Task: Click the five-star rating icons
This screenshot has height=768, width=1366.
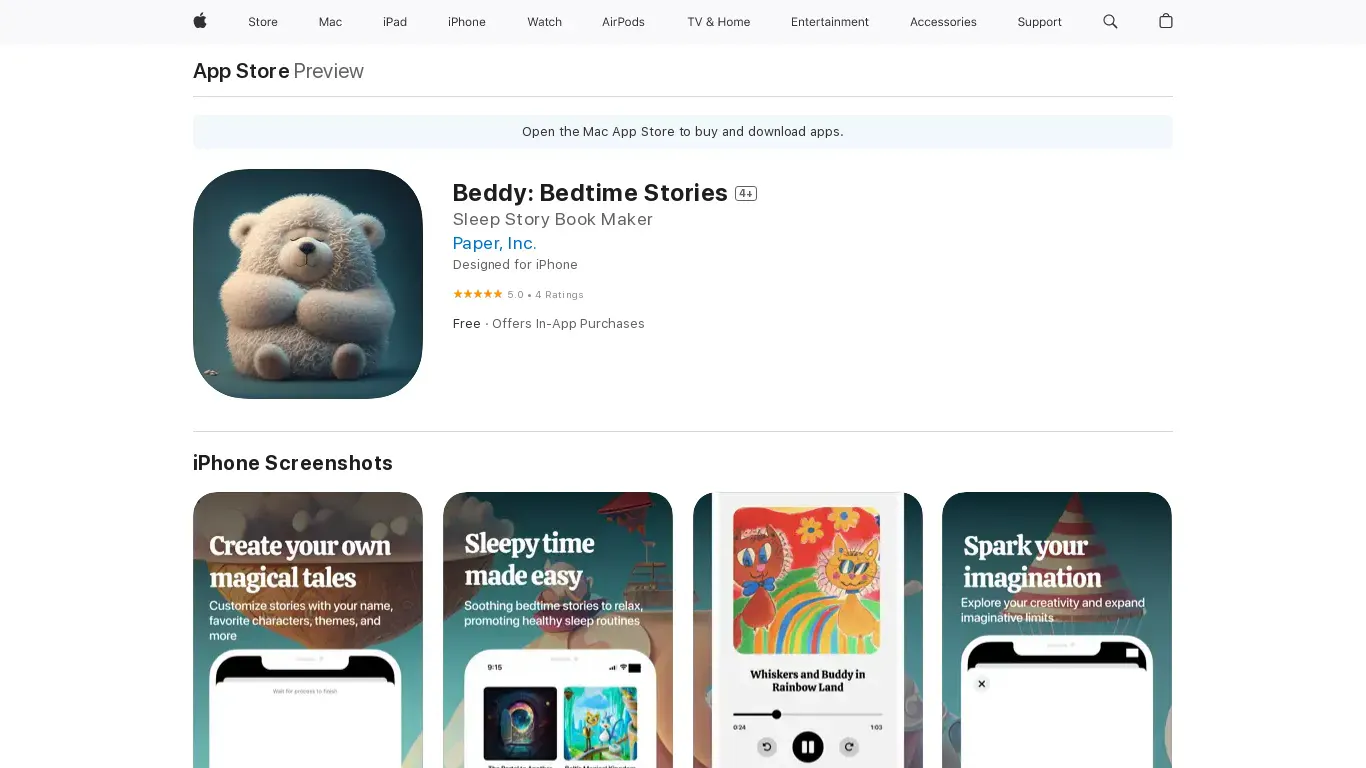Action: [477, 294]
